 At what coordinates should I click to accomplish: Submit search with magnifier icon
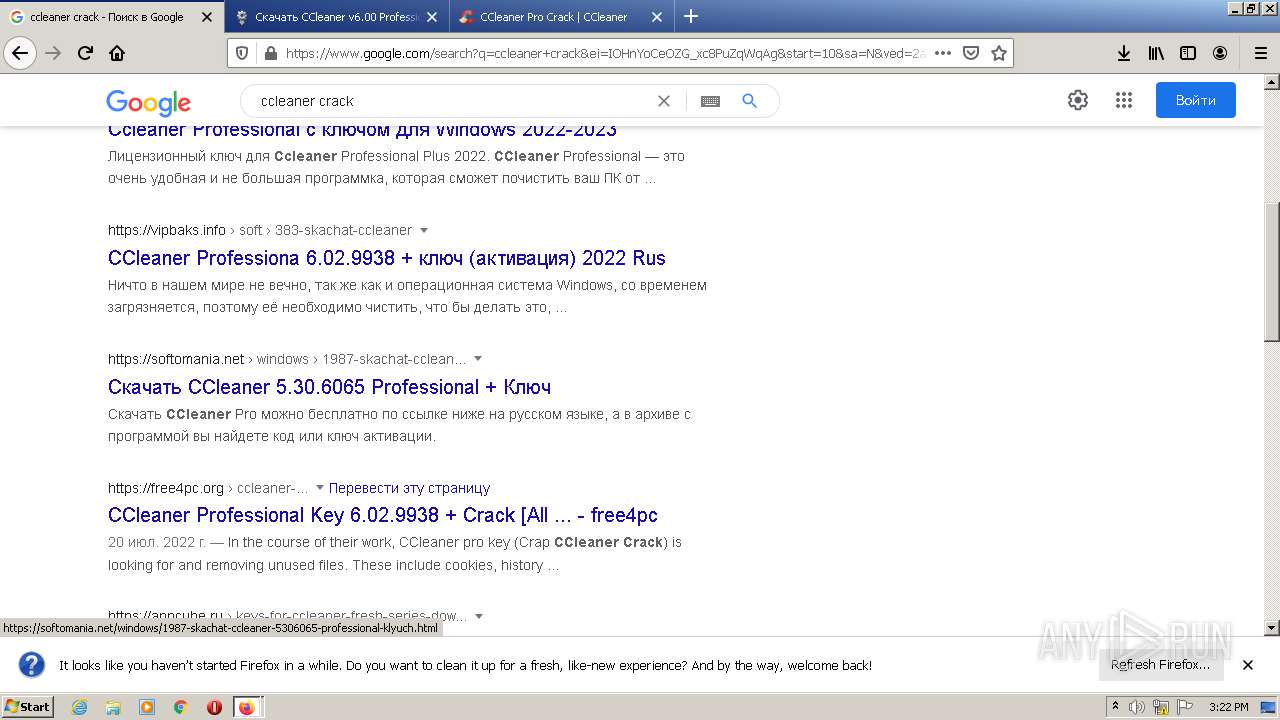pyautogui.click(x=750, y=101)
